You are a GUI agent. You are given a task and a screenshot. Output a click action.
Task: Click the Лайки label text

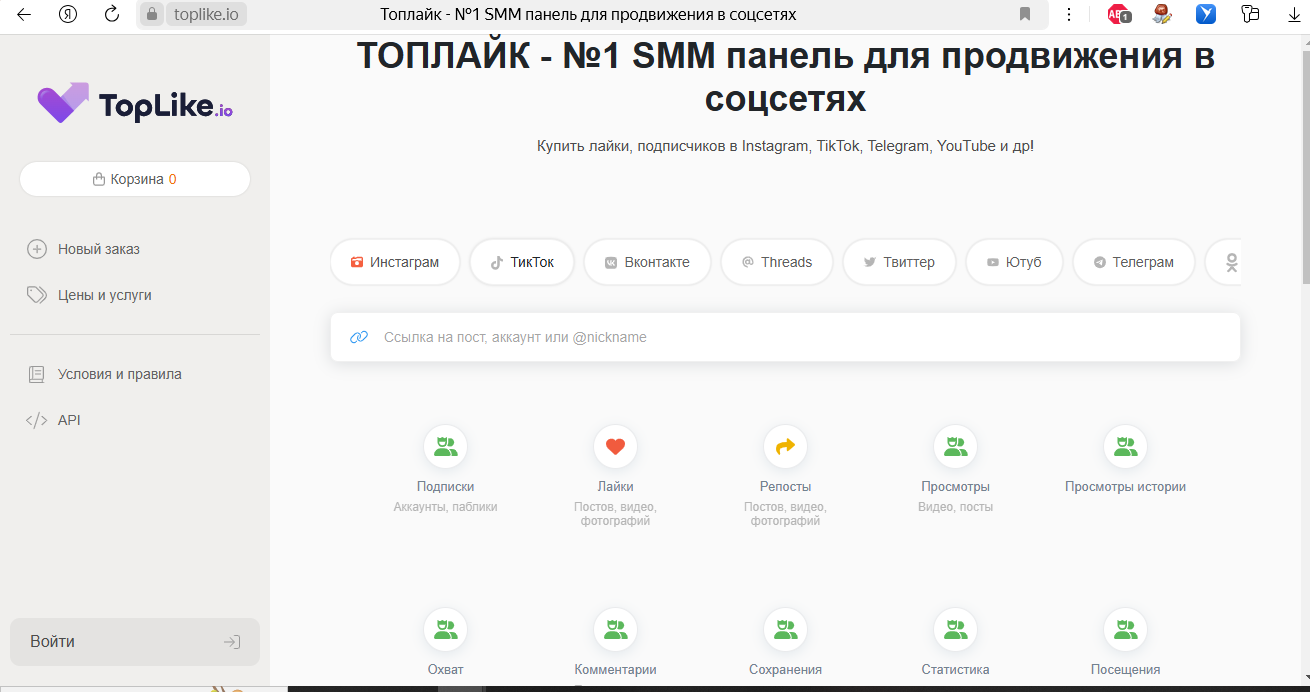(x=615, y=487)
